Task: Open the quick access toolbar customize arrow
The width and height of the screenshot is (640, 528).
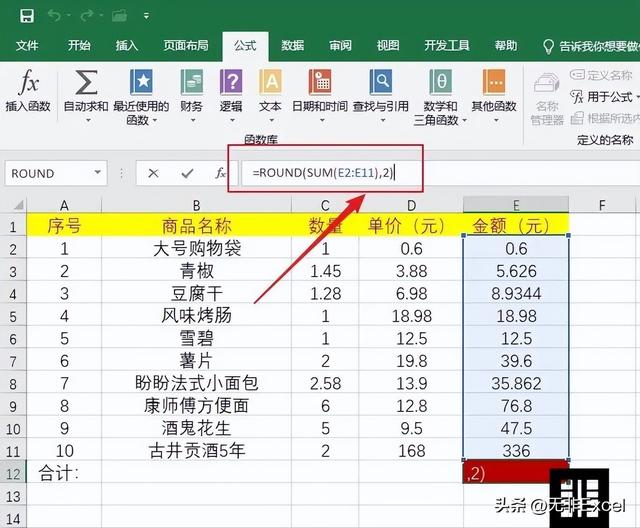Action: pyautogui.click(x=146, y=16)
